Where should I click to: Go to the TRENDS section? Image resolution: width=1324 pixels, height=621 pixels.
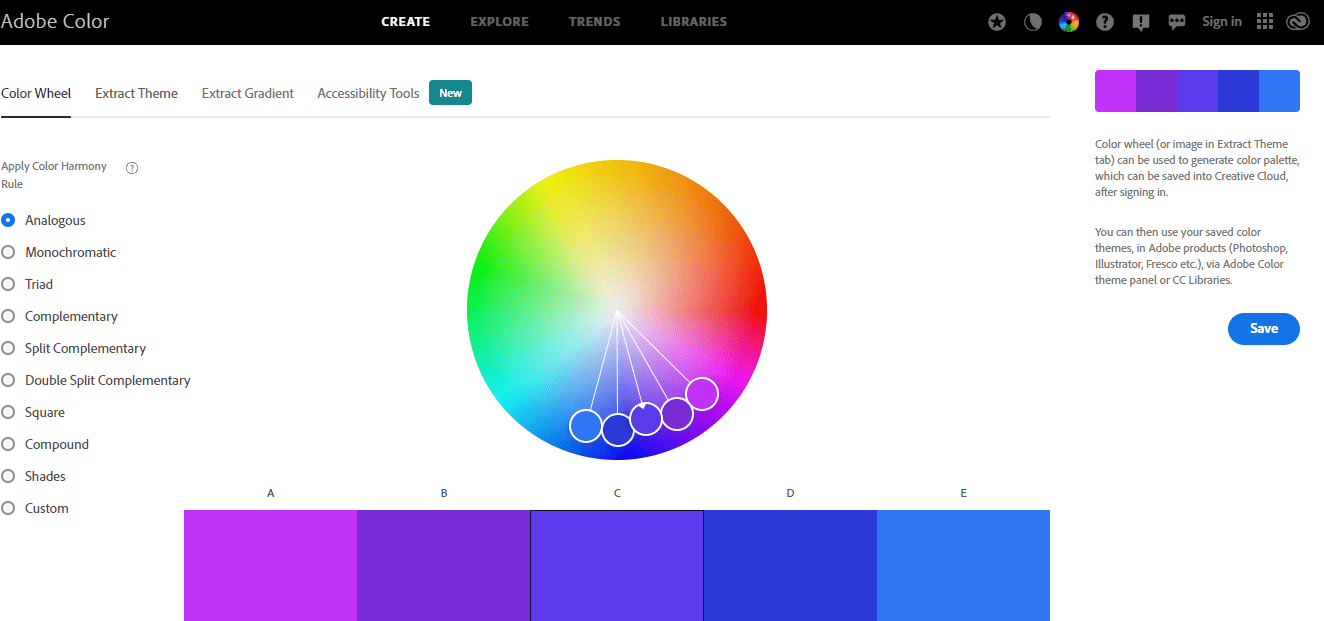595,21
